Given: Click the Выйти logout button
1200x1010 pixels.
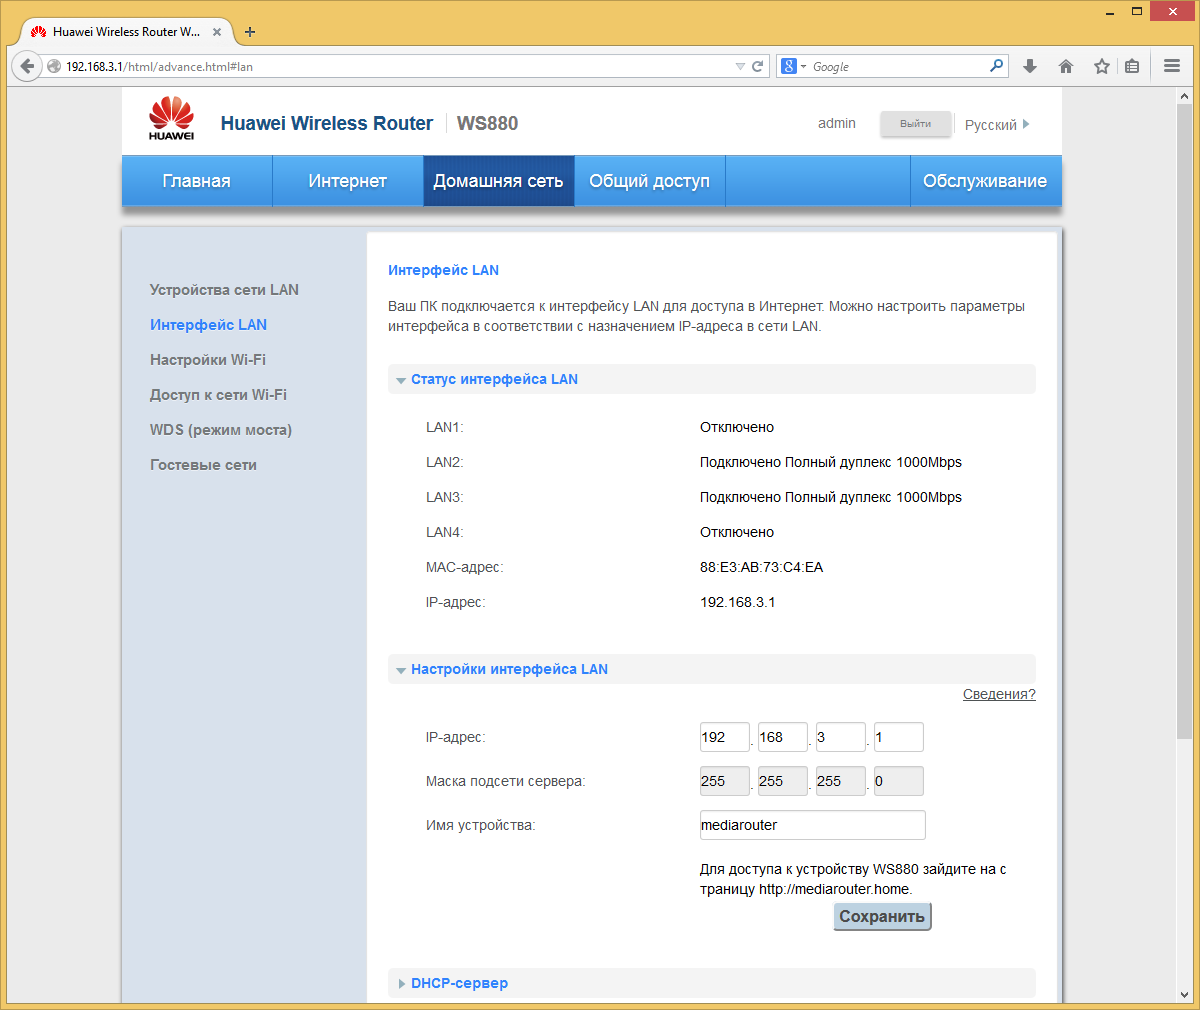Looking at the screenshot, I should [x=915, y=124].
